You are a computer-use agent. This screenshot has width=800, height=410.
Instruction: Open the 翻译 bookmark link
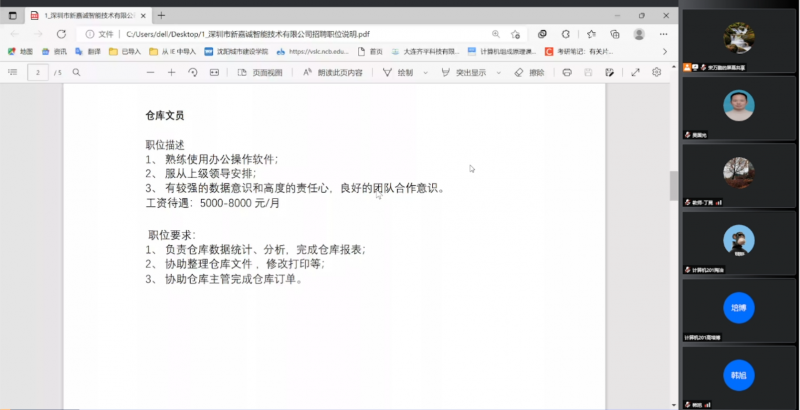[88, 51]
